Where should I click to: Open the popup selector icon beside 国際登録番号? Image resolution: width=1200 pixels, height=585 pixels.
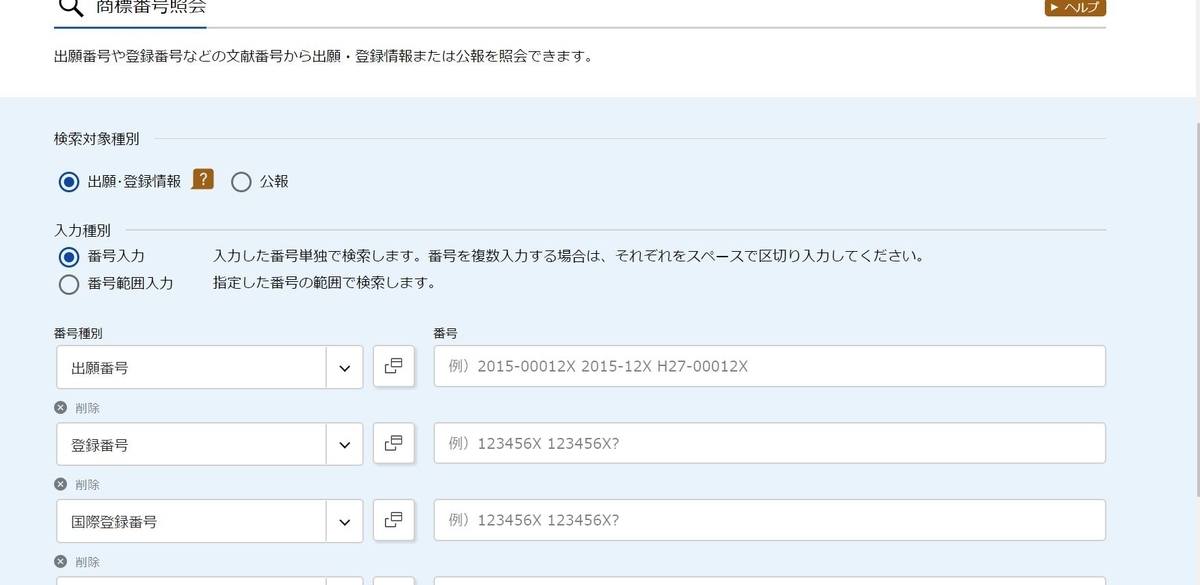tap(394, 519)
